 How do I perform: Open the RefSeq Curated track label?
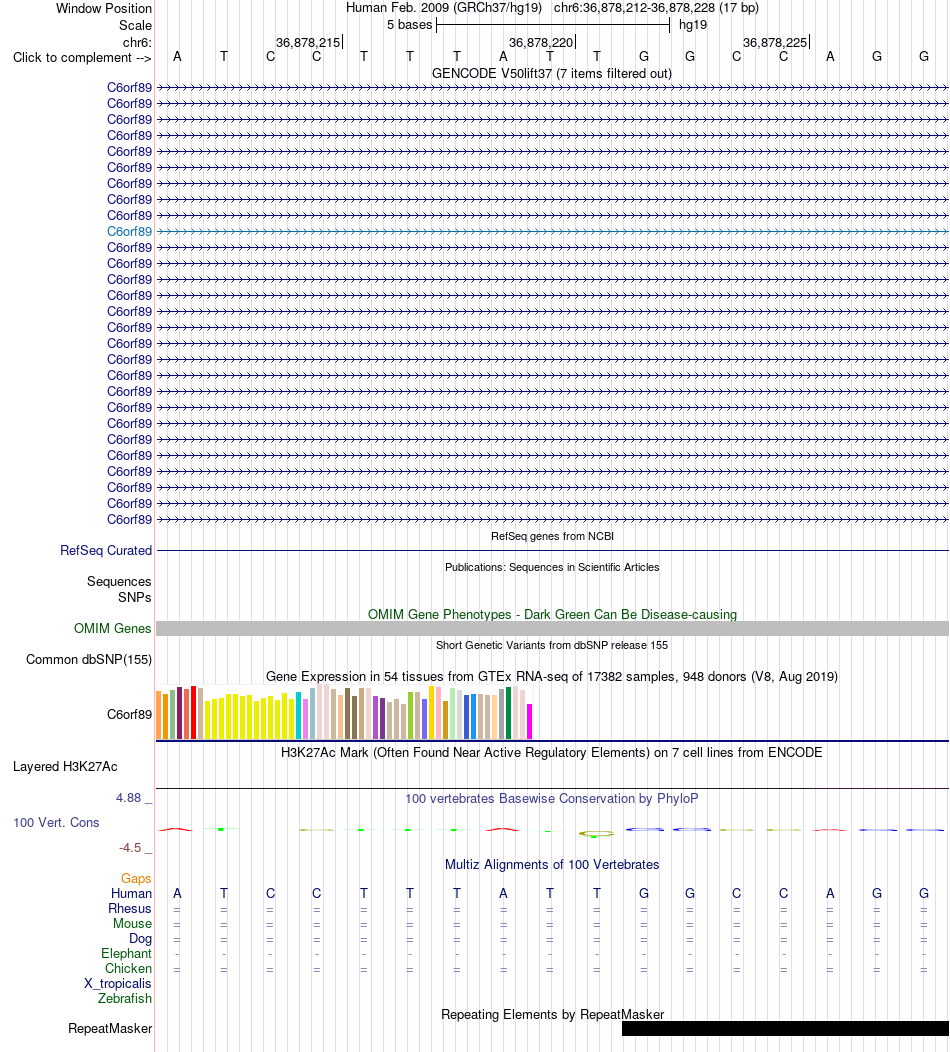(106, 550)
